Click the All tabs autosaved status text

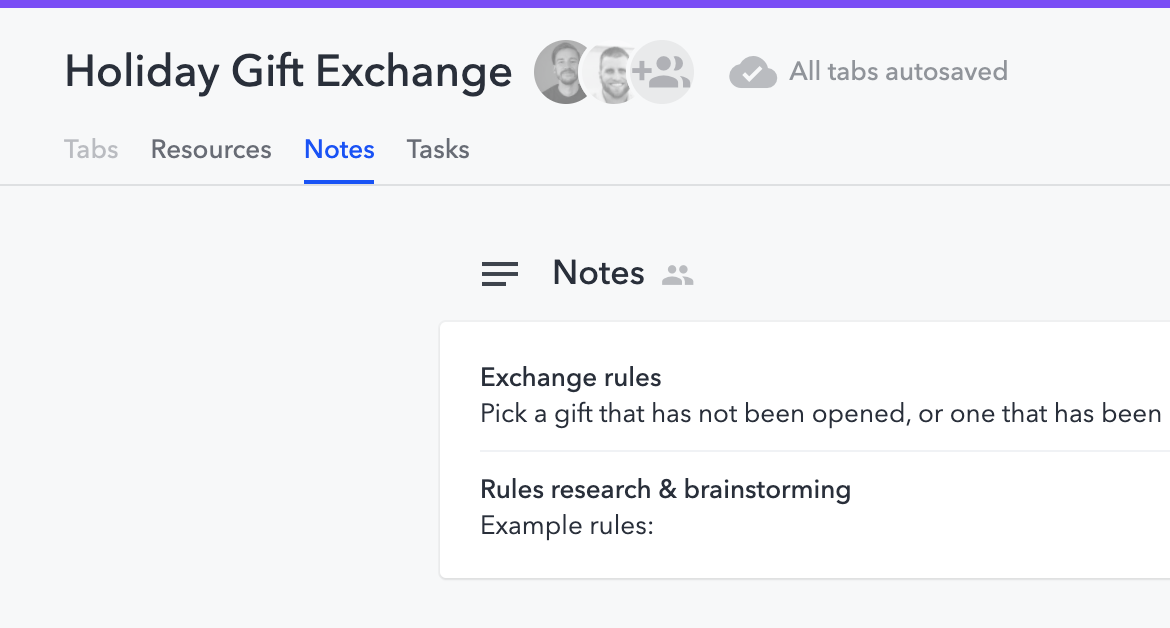pos(898,72)
